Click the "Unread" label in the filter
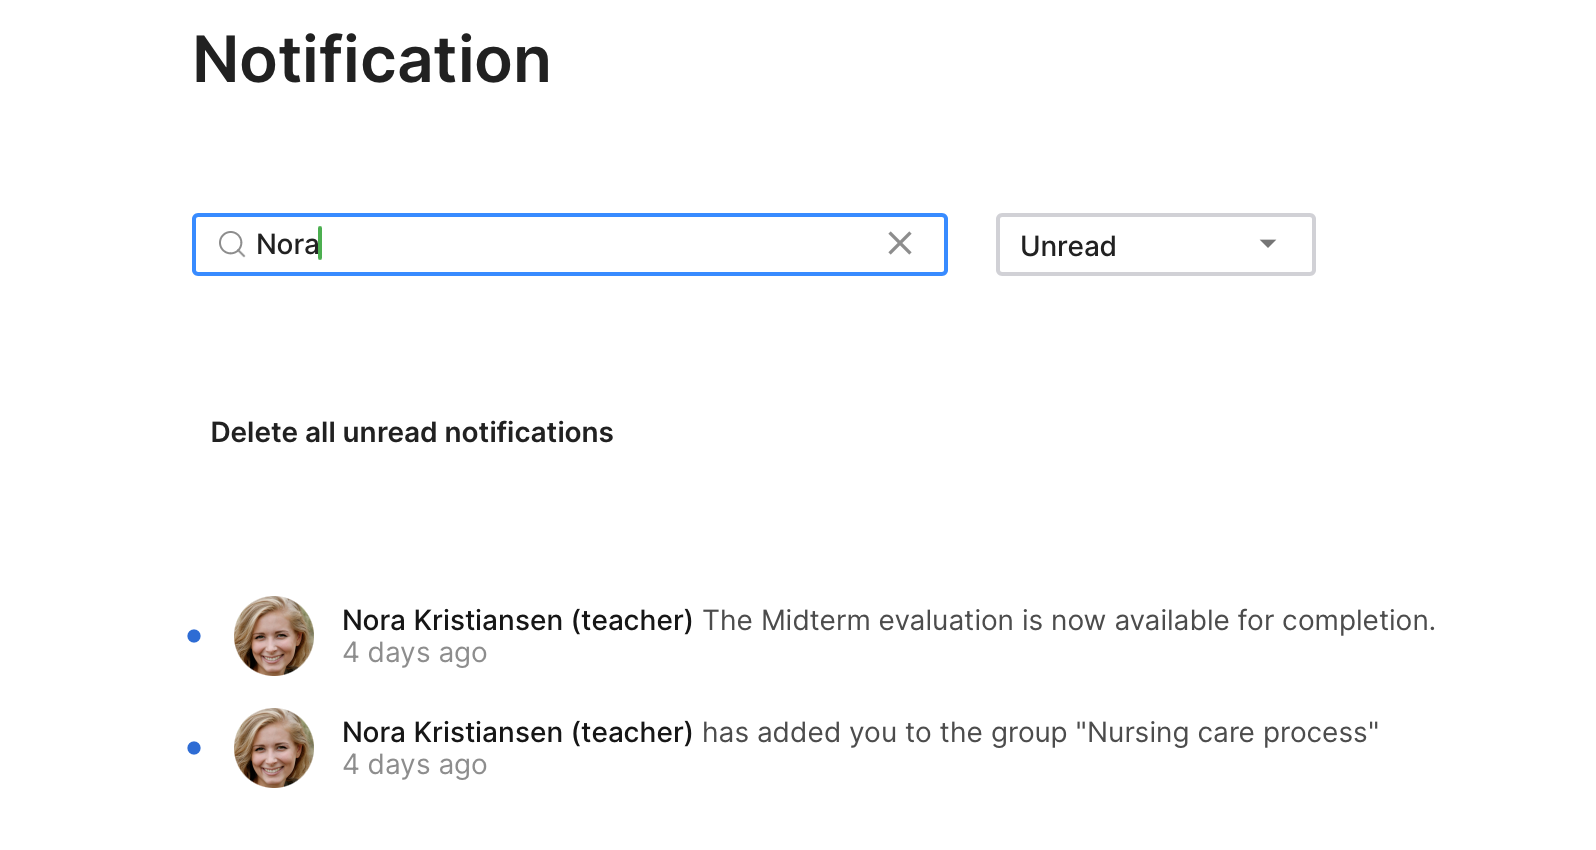Viewport: 1596px width, 850px height. coord(1068,246)
